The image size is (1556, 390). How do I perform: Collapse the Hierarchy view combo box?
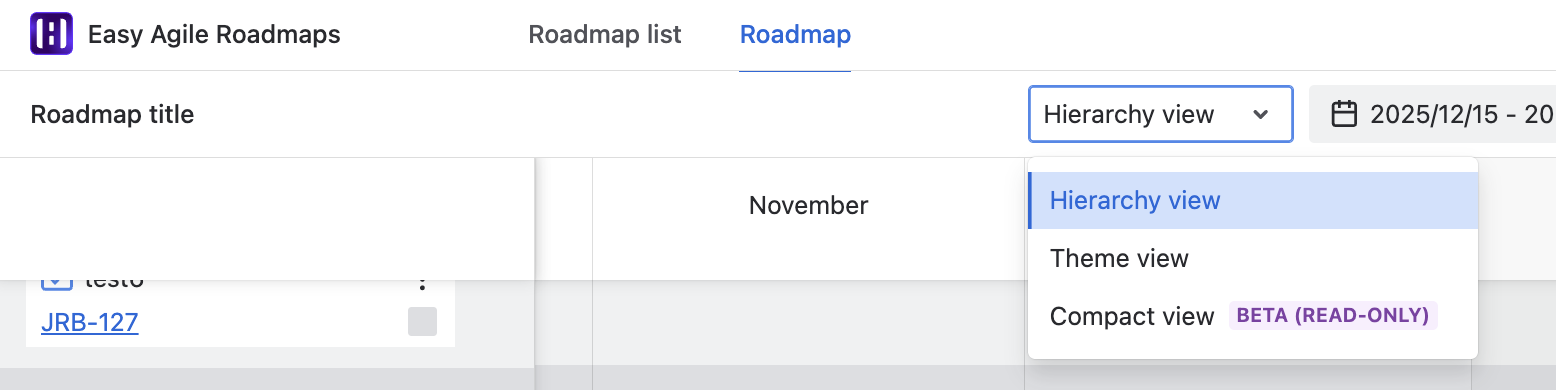coord(1160,114)
